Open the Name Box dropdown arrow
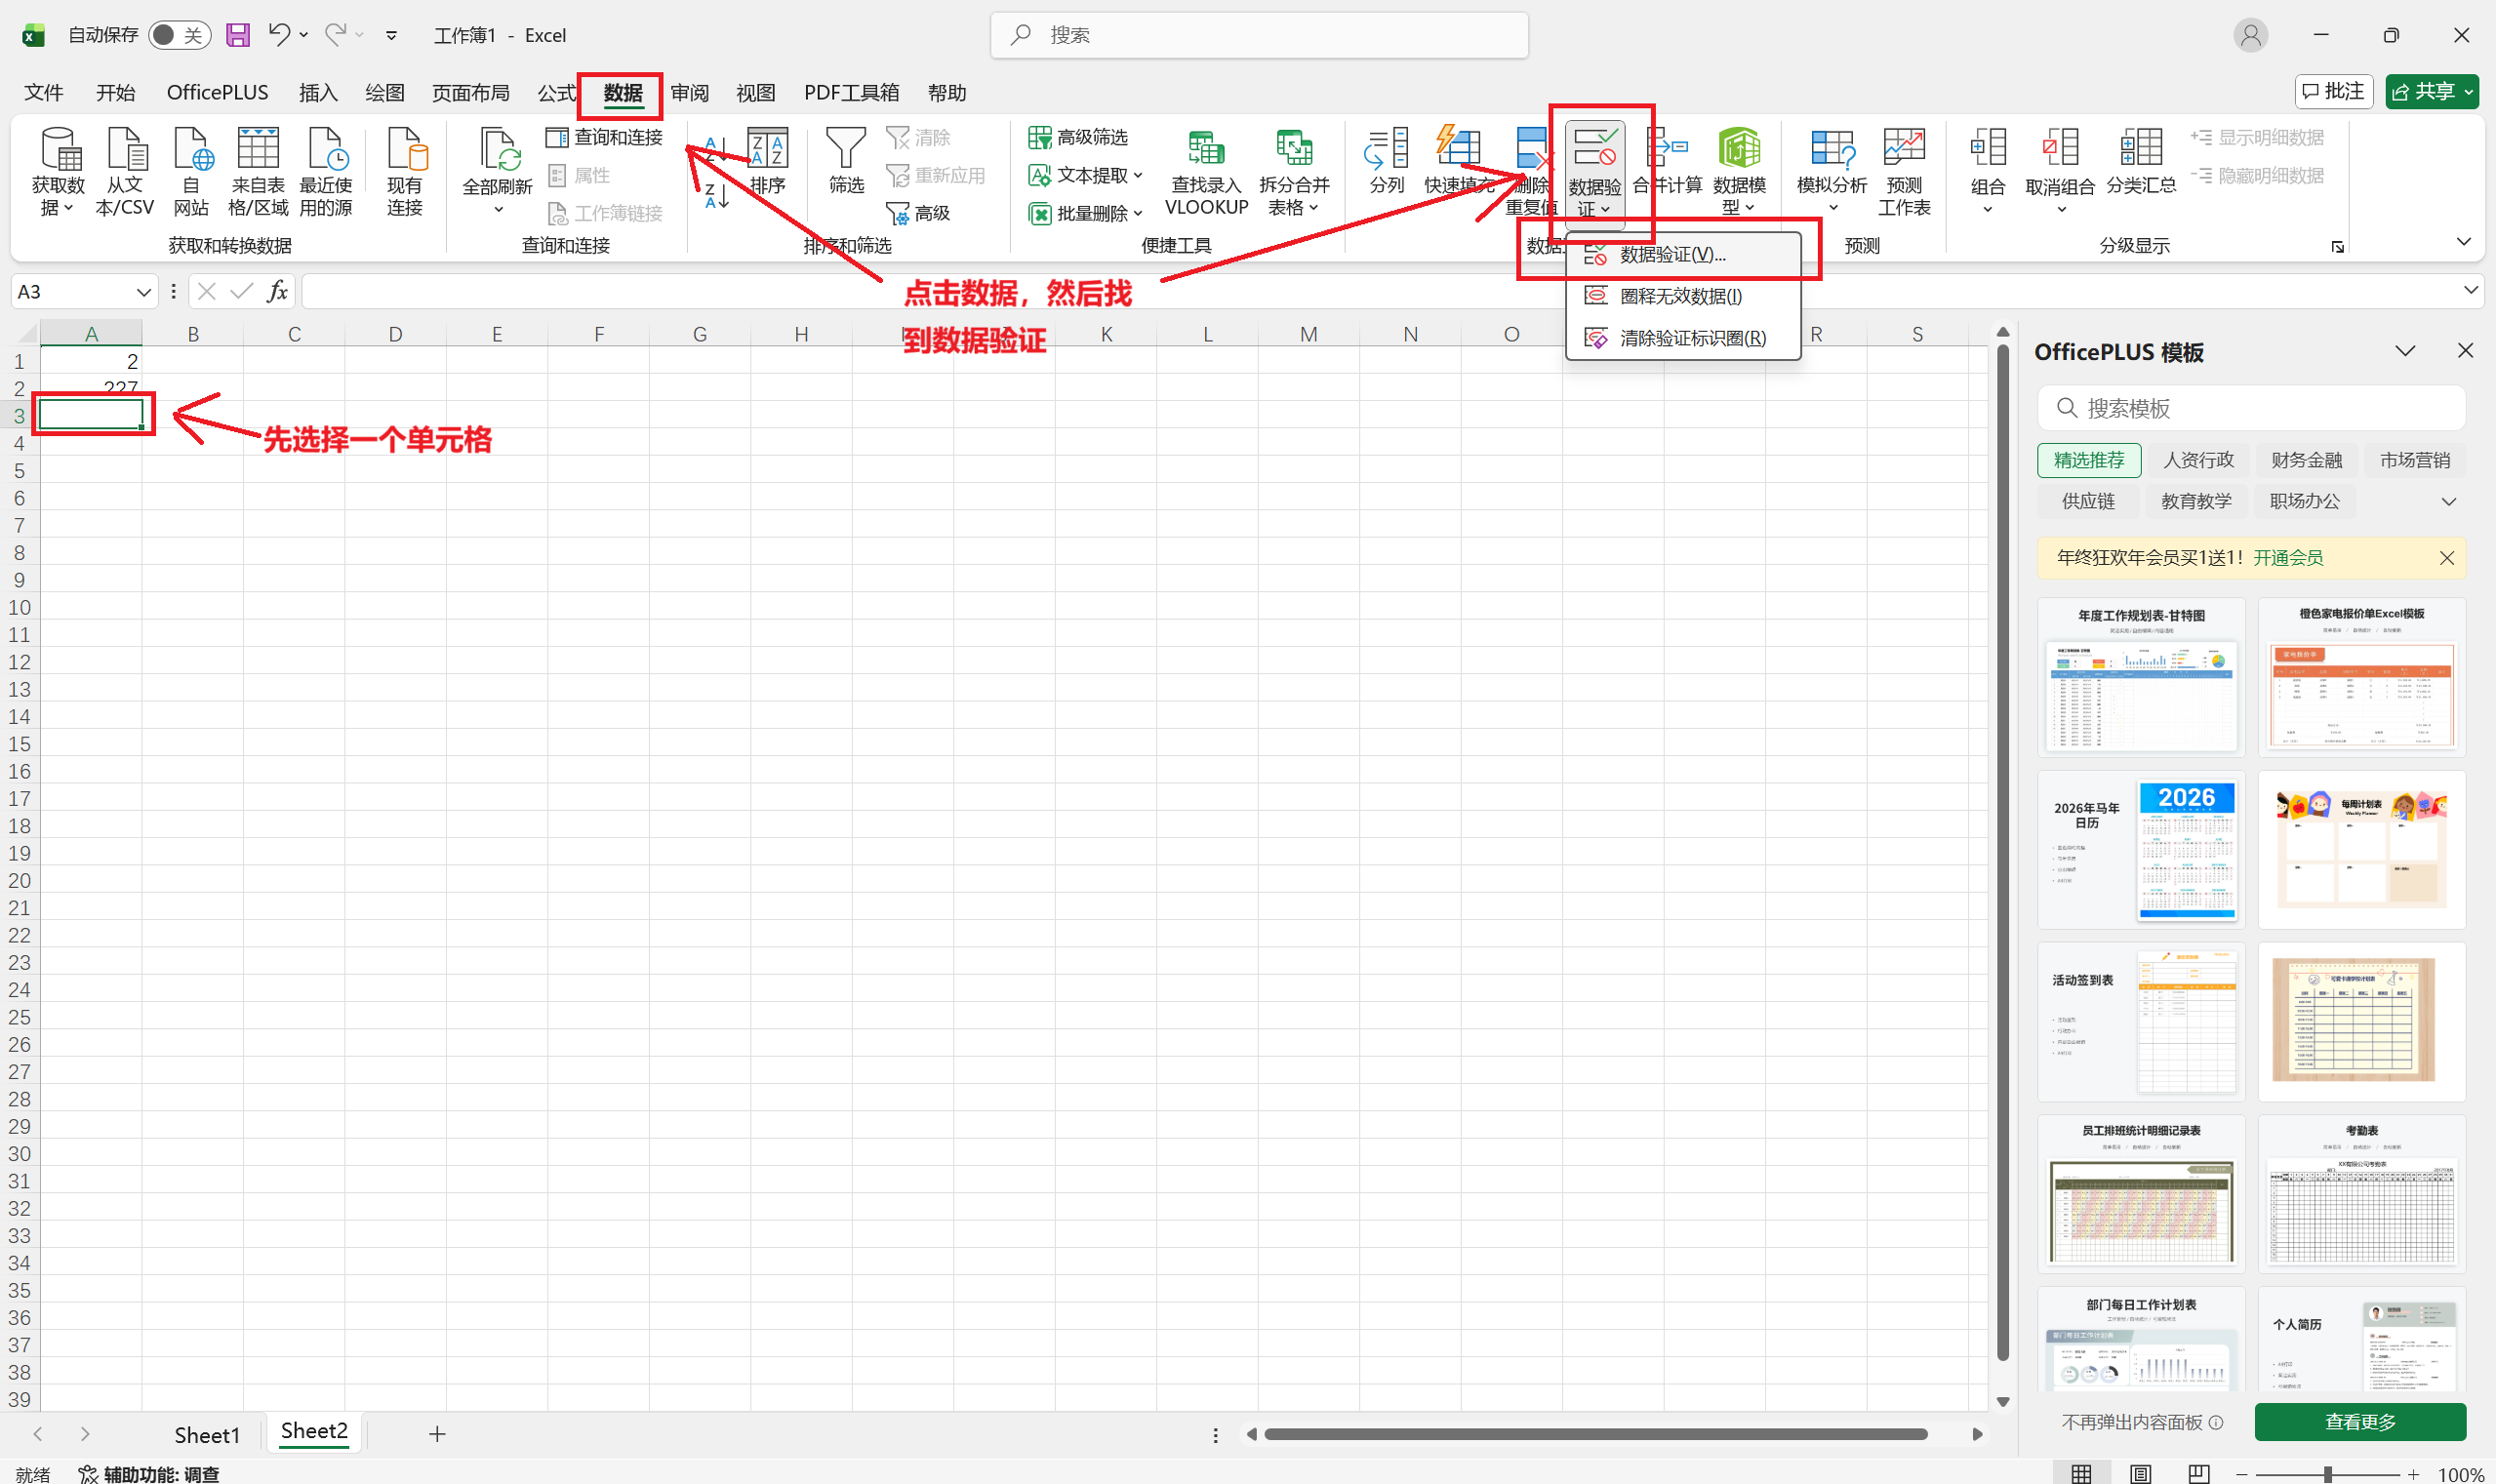 143,292
